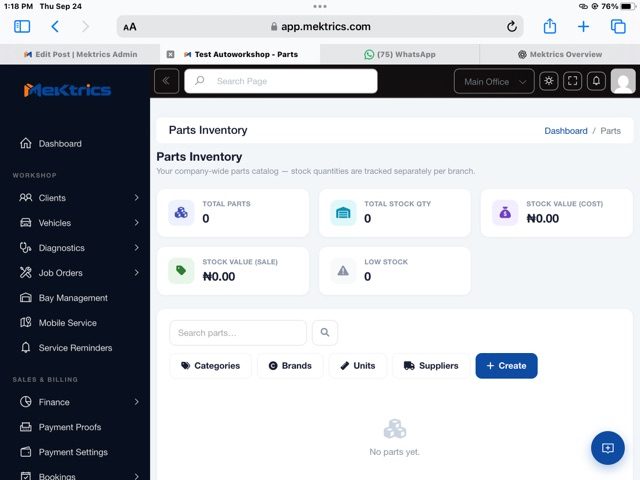Reload page with the refresh icon

point(511,27)
